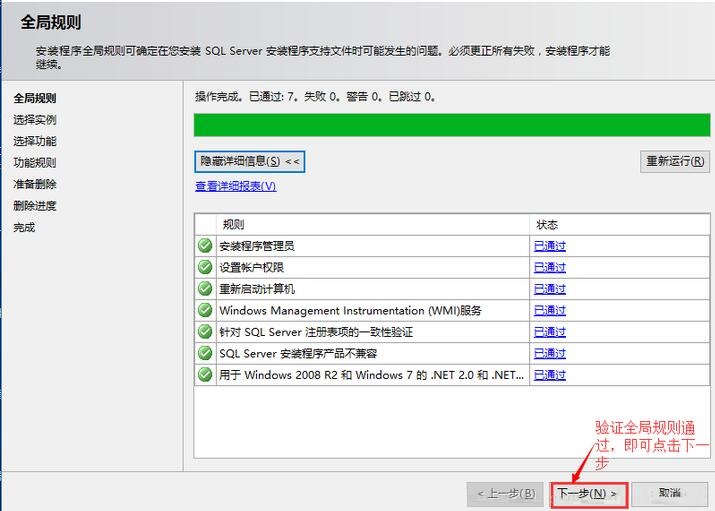
Task: Click green check icon for 设置帐户权限
Action: [x=205, y=267]
